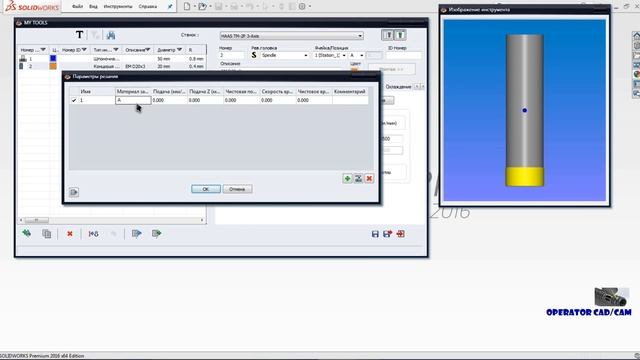Open the Станок machine dropdown
The image size is (640, 360).
tap(291, 36)
